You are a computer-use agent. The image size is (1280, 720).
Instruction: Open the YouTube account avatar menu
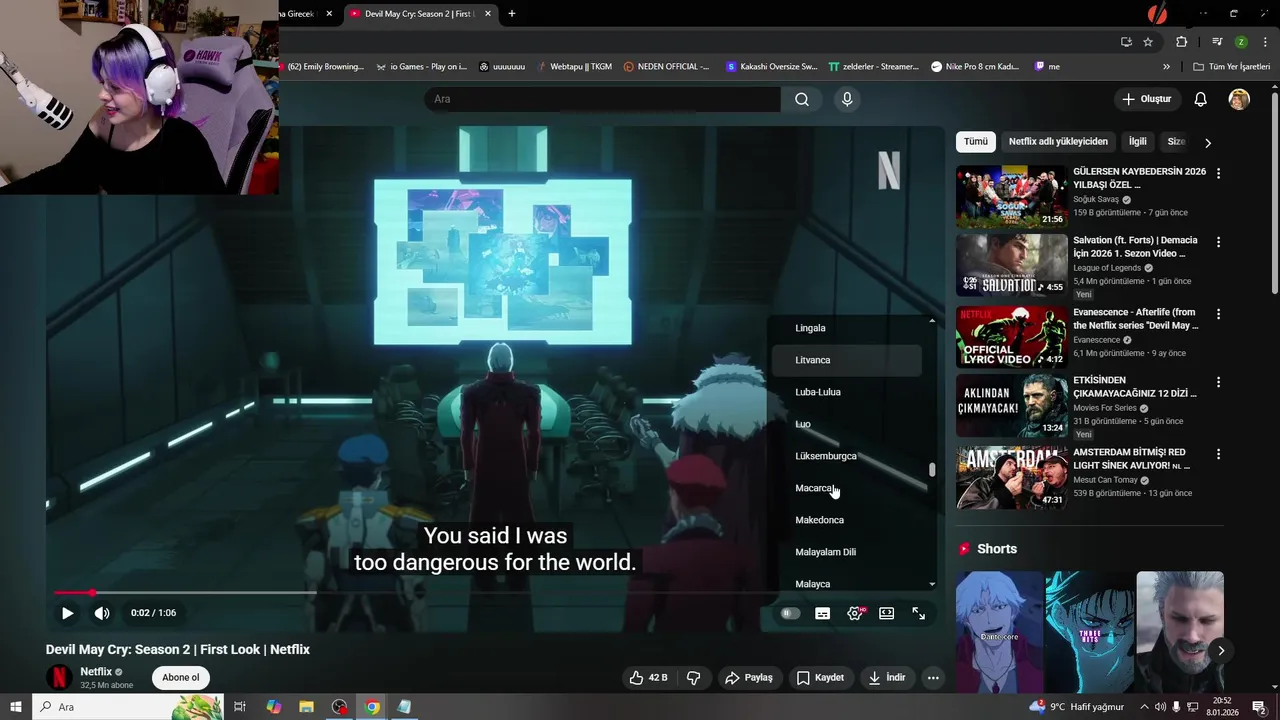pyautogui.click(x=1239, y=99)
